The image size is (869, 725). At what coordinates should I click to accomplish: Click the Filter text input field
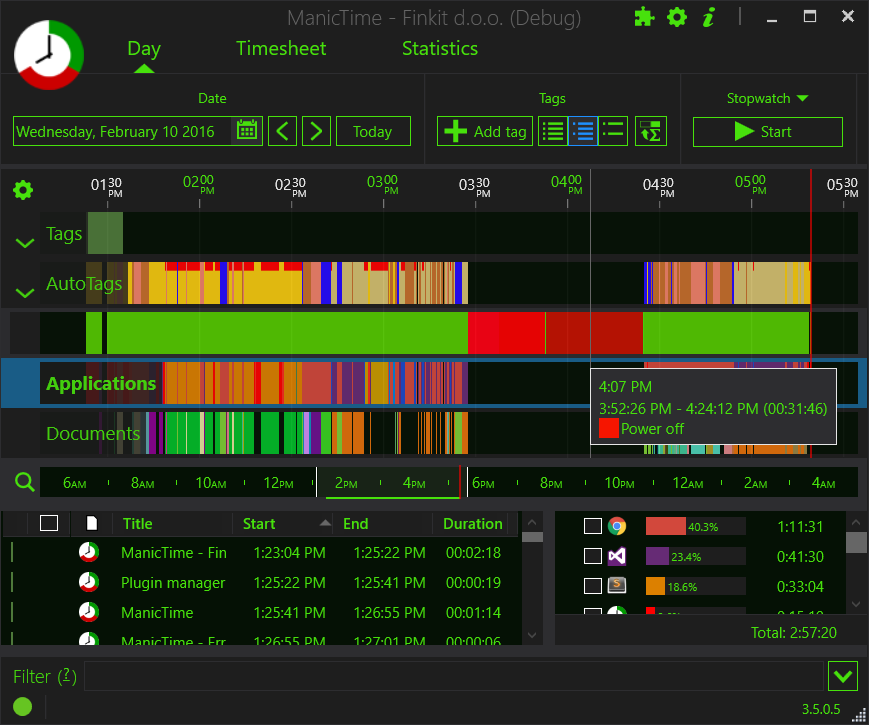click(x=453, y=676)
